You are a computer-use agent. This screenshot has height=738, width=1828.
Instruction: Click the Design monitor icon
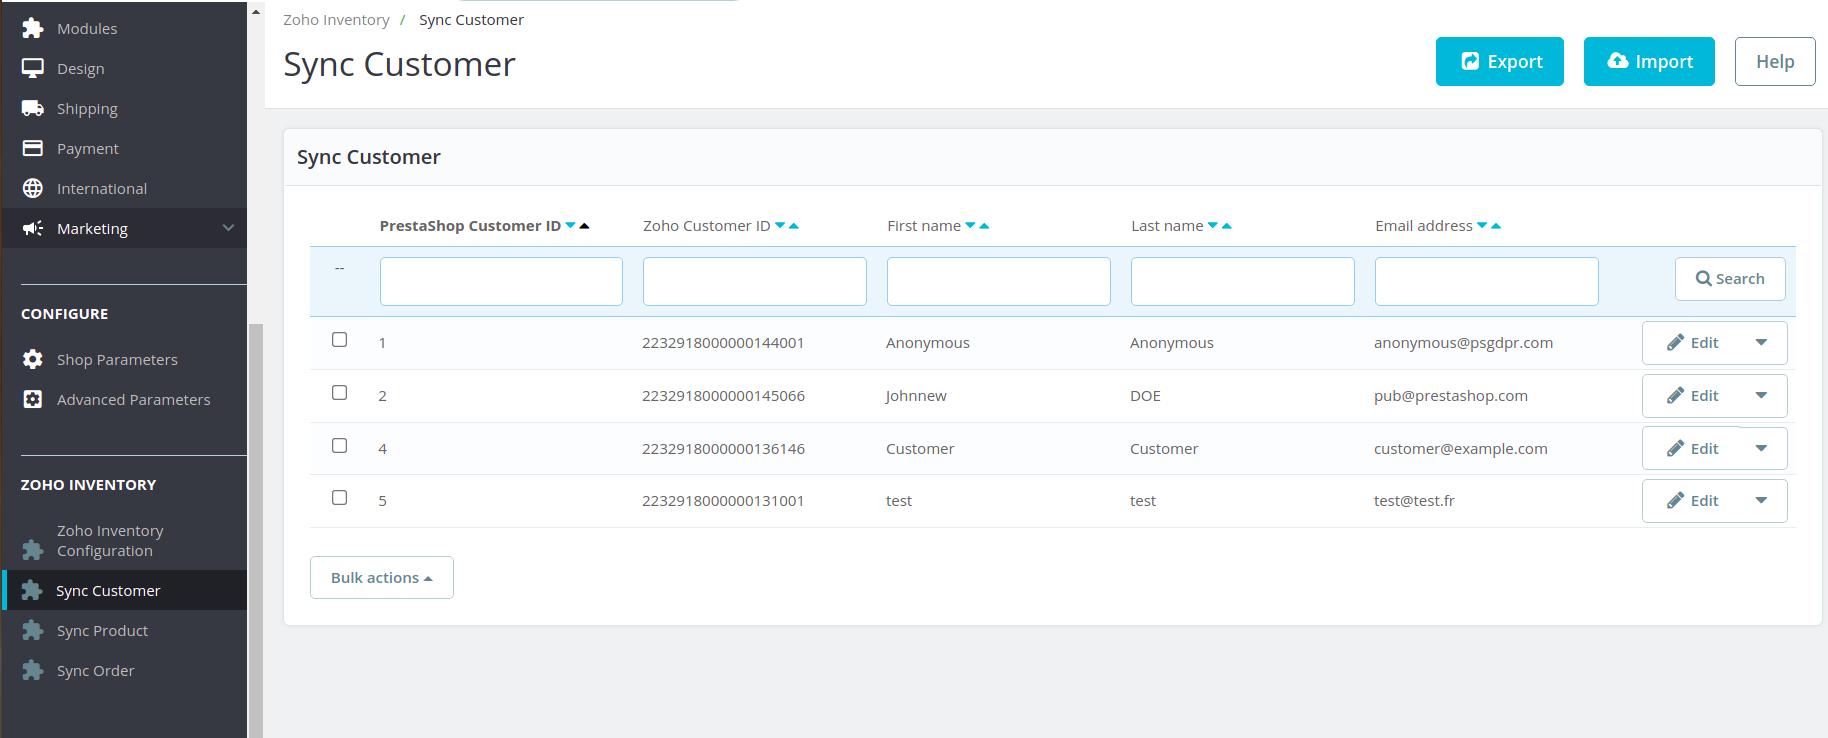pyautogui.click(x=33, y=68)
